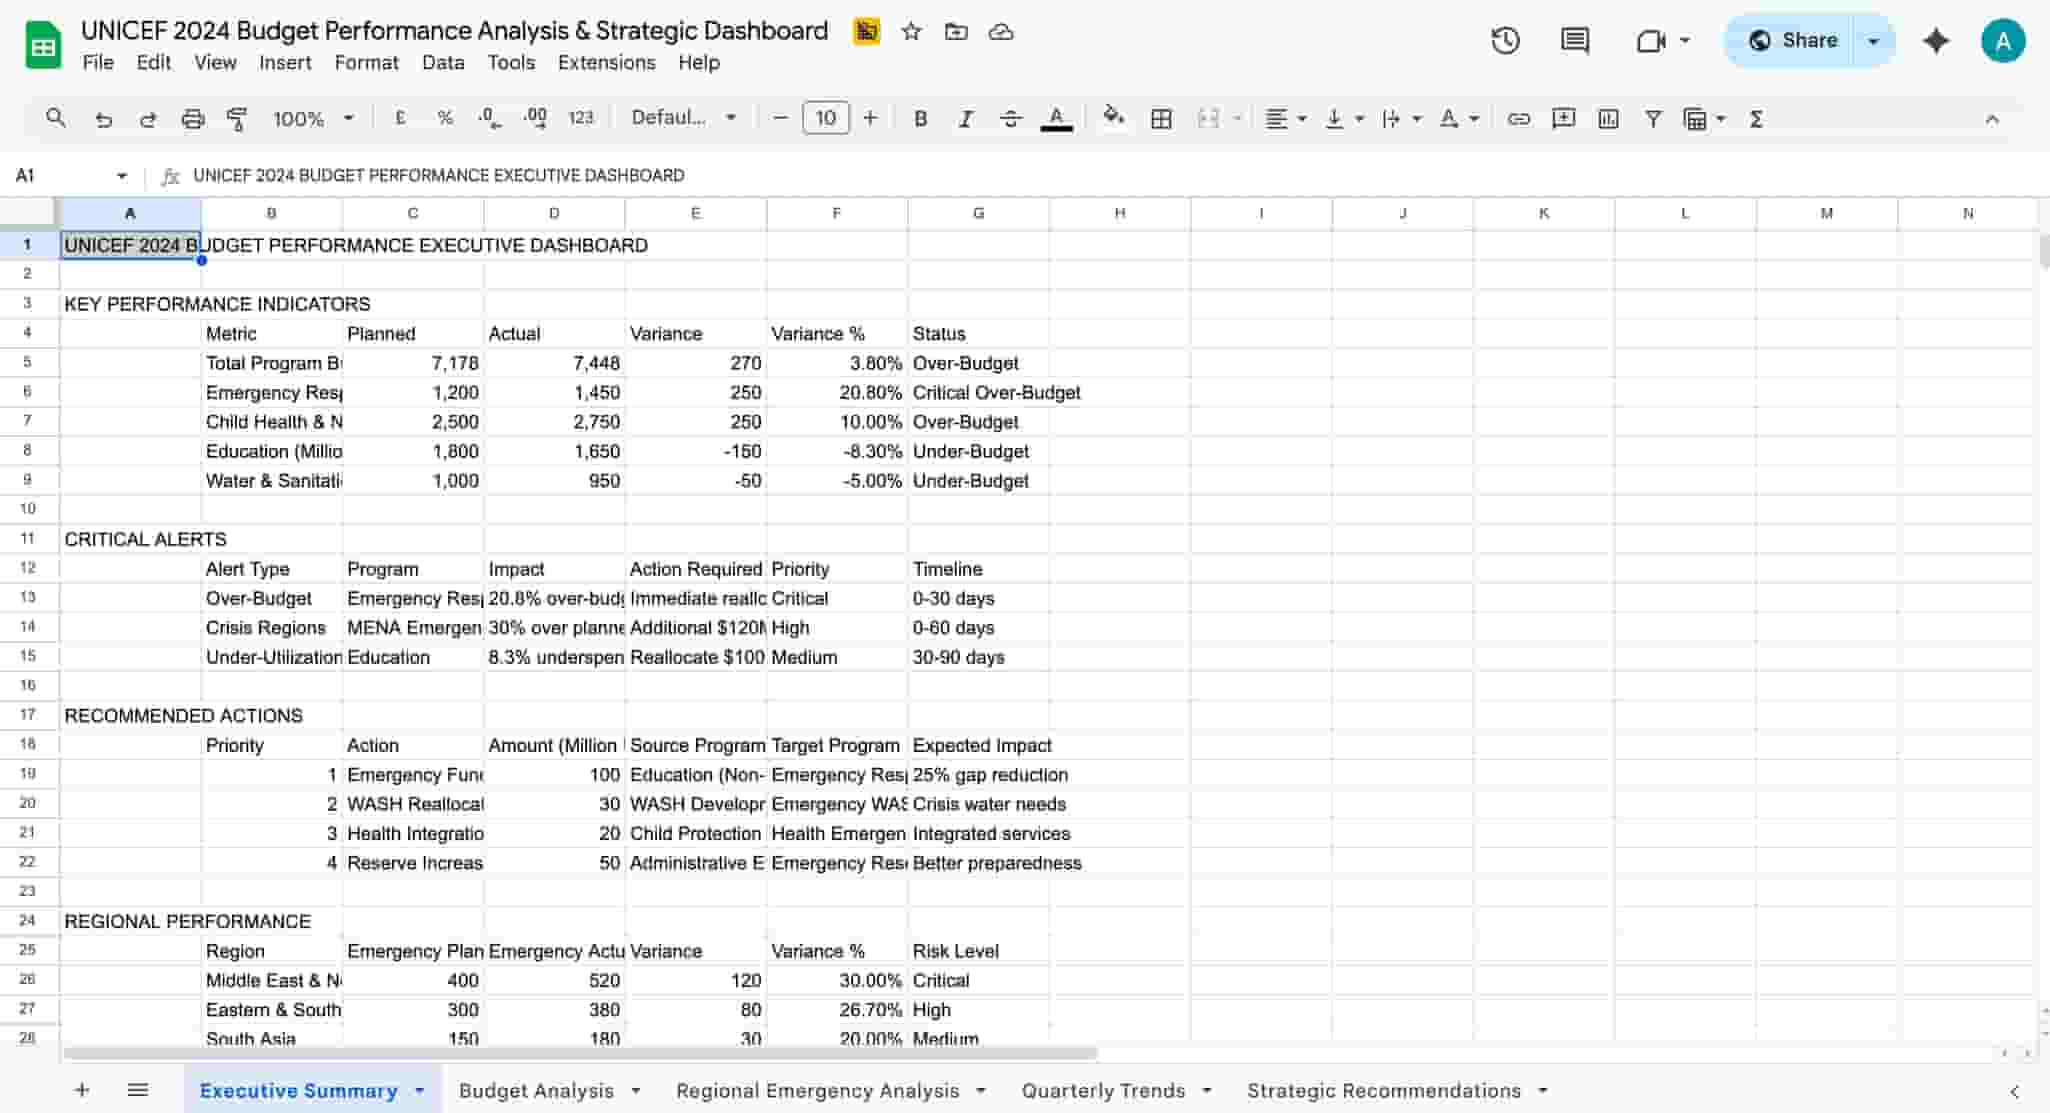Screen dimensions: 2050x1113
Task: Toggle bold formatting
Action: 921,119
